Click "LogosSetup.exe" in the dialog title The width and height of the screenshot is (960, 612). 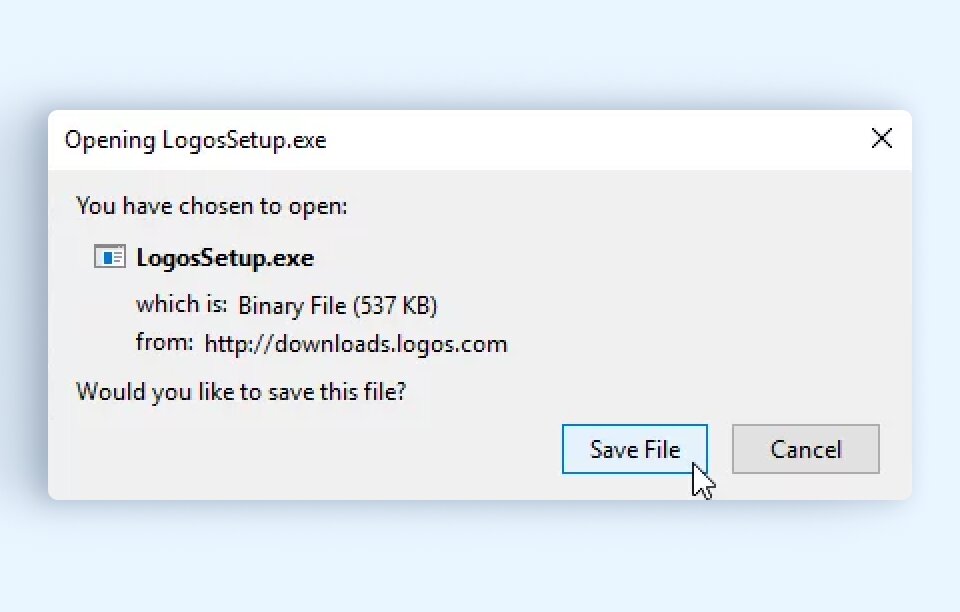pyautogui.click(x=244, y=140)
